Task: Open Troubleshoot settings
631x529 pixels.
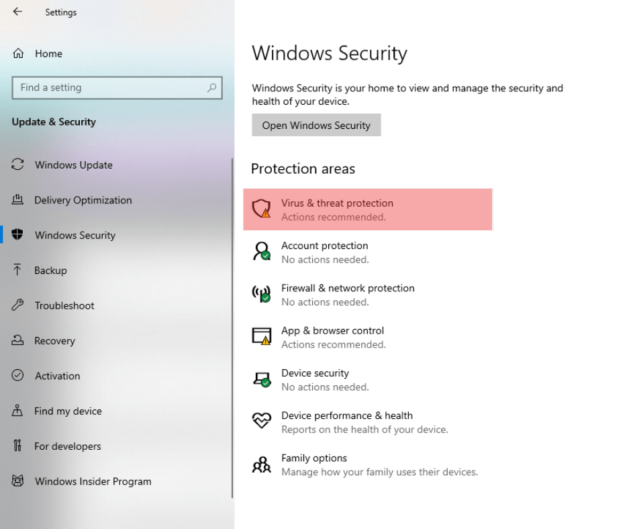Action: click(x=64, y=305)
